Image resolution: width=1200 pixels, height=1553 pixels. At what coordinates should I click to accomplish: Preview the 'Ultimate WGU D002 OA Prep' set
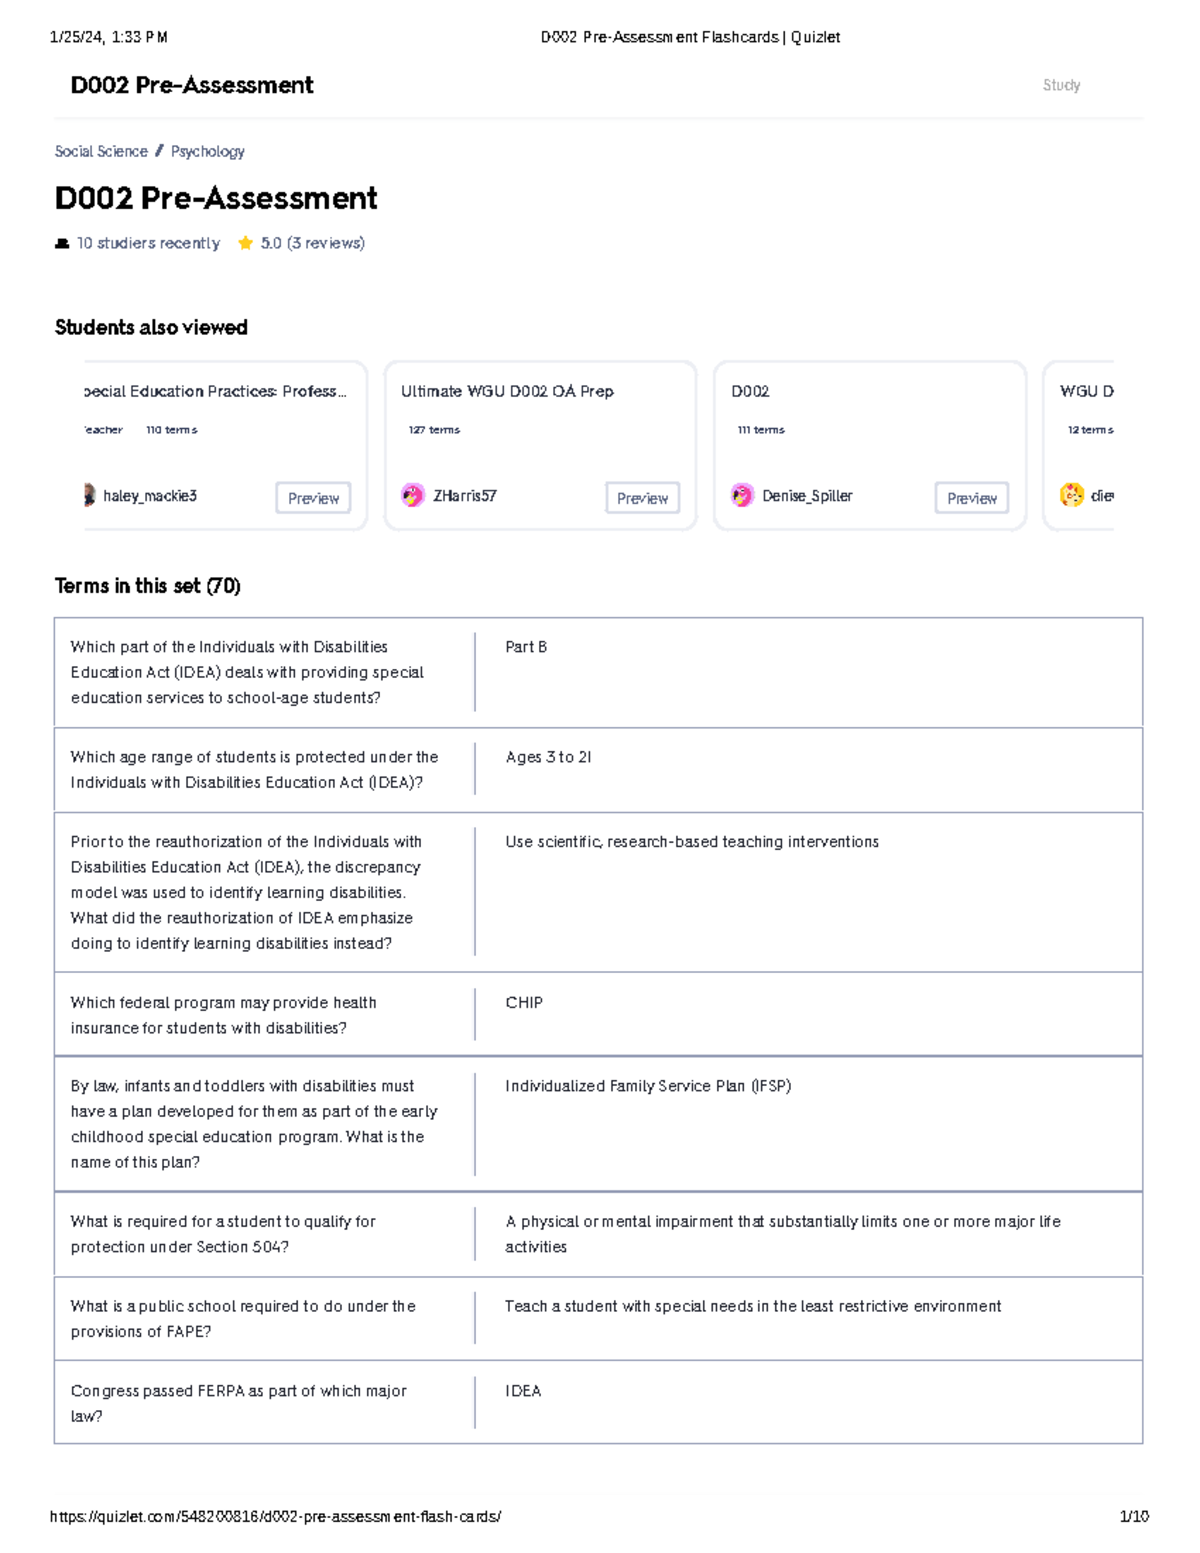(x=642, y=497)
